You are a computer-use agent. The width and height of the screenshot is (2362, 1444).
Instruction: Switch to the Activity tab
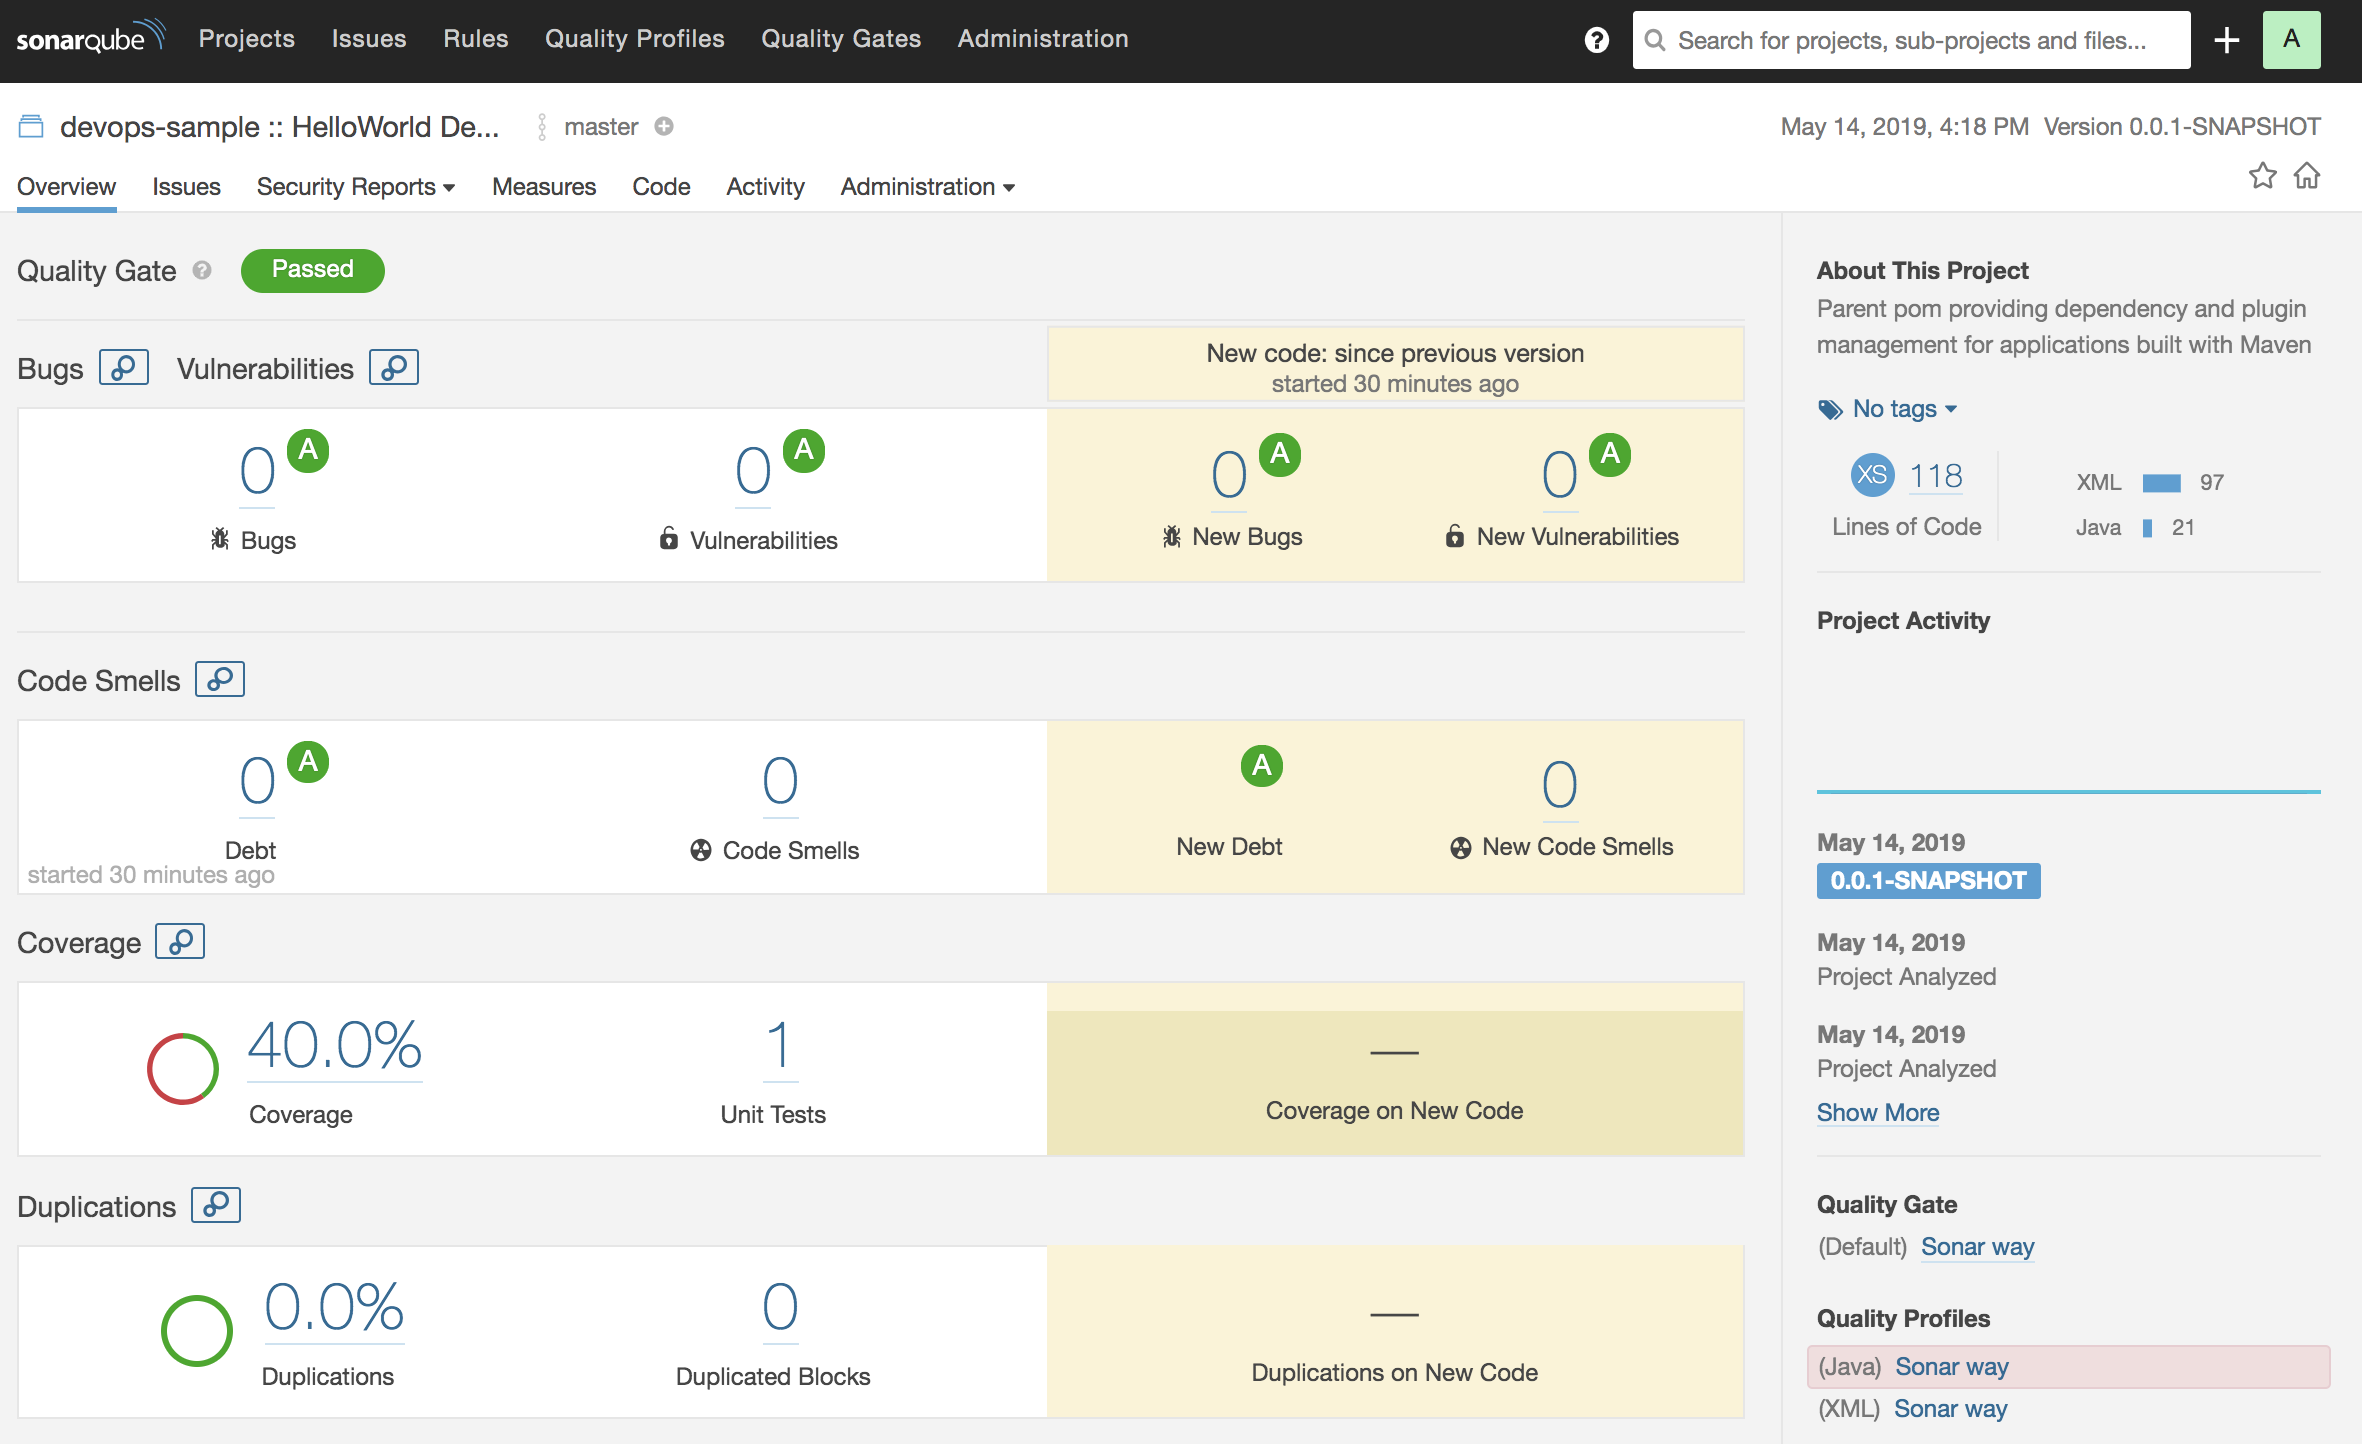(764, 187)
